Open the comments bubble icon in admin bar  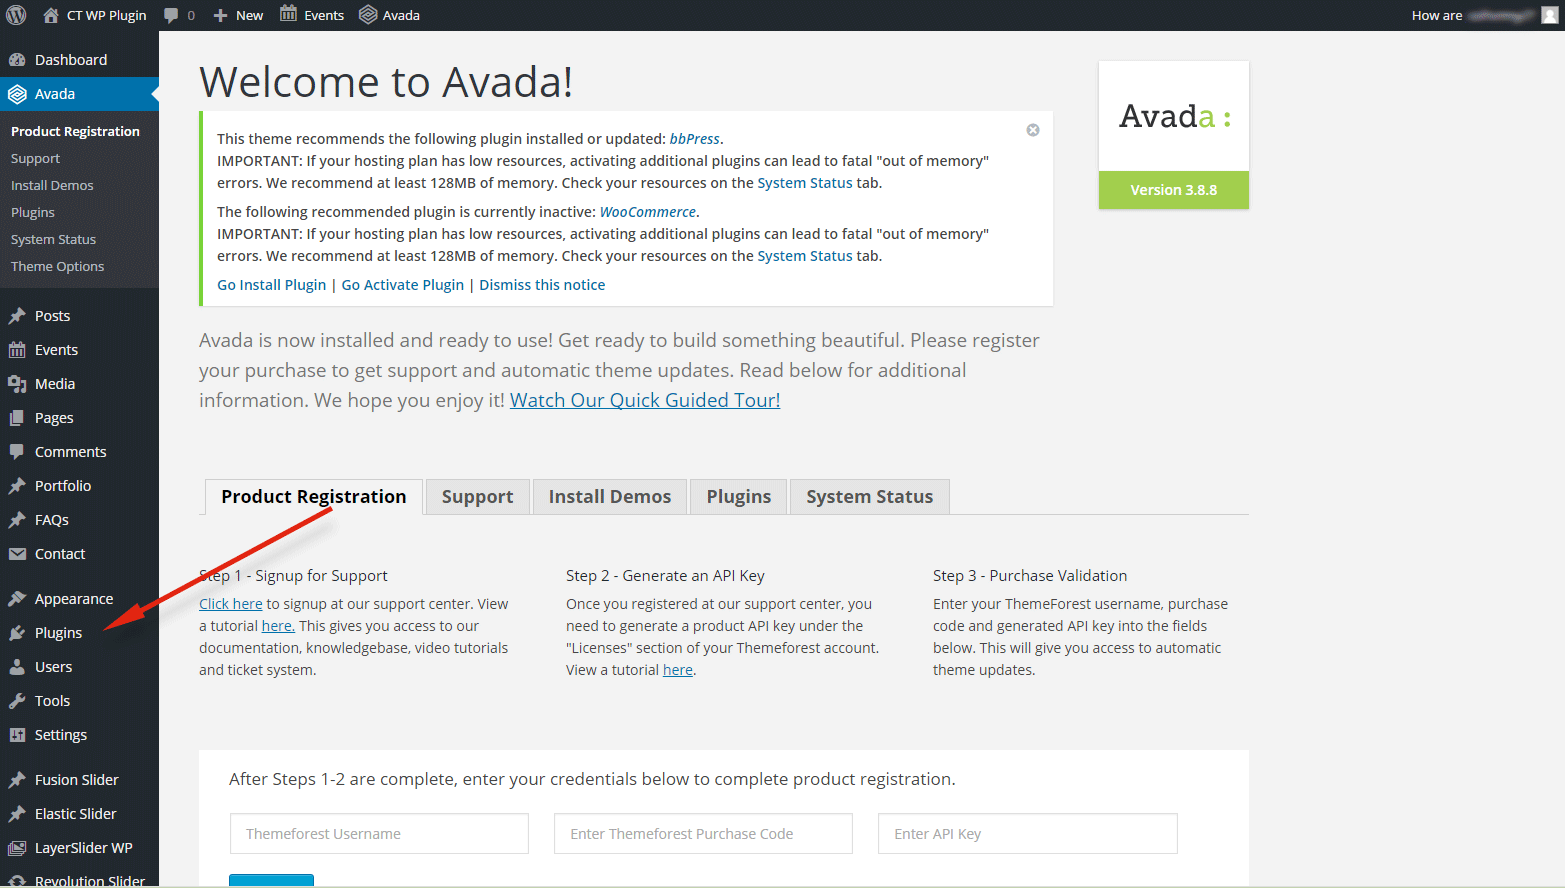click(x=171, y=15)
